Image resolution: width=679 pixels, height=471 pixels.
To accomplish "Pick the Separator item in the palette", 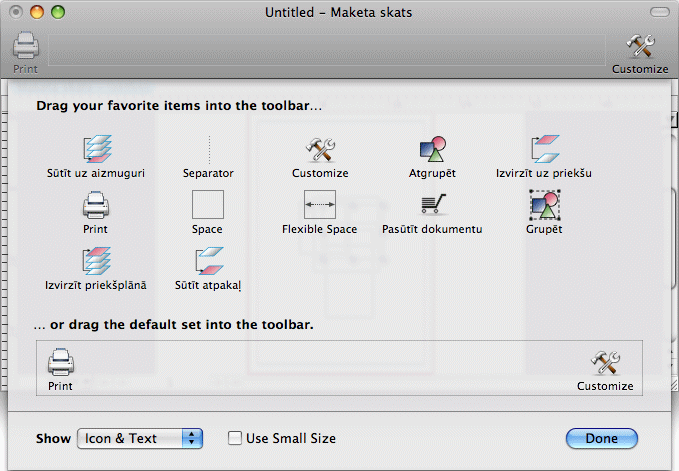I will tap(209, 149).
